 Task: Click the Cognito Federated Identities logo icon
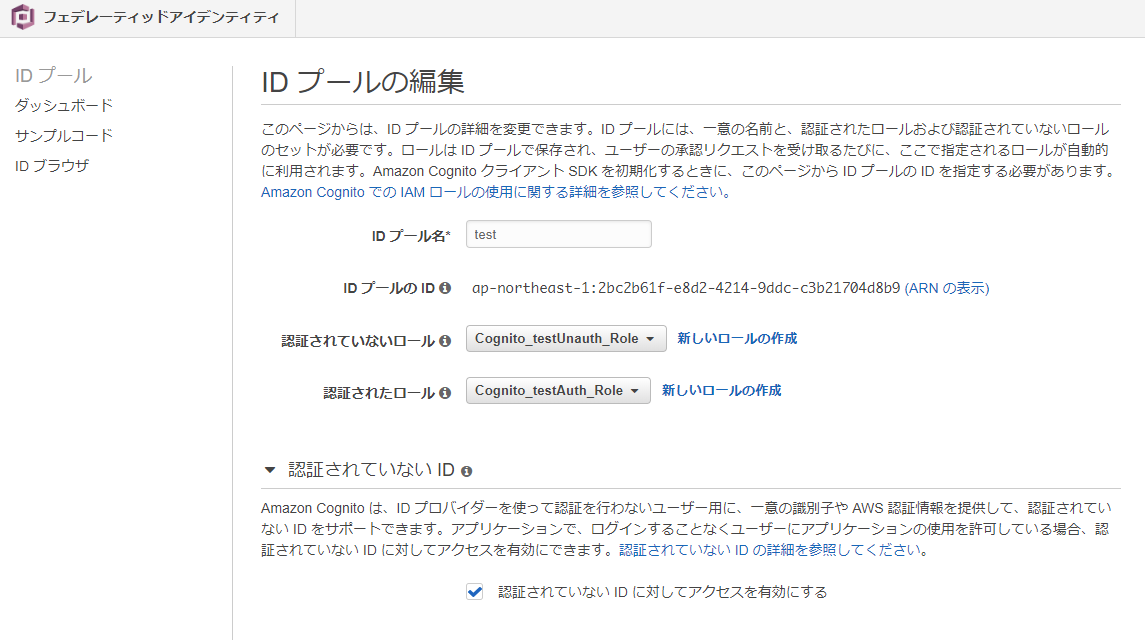click(x=23, y=17)
